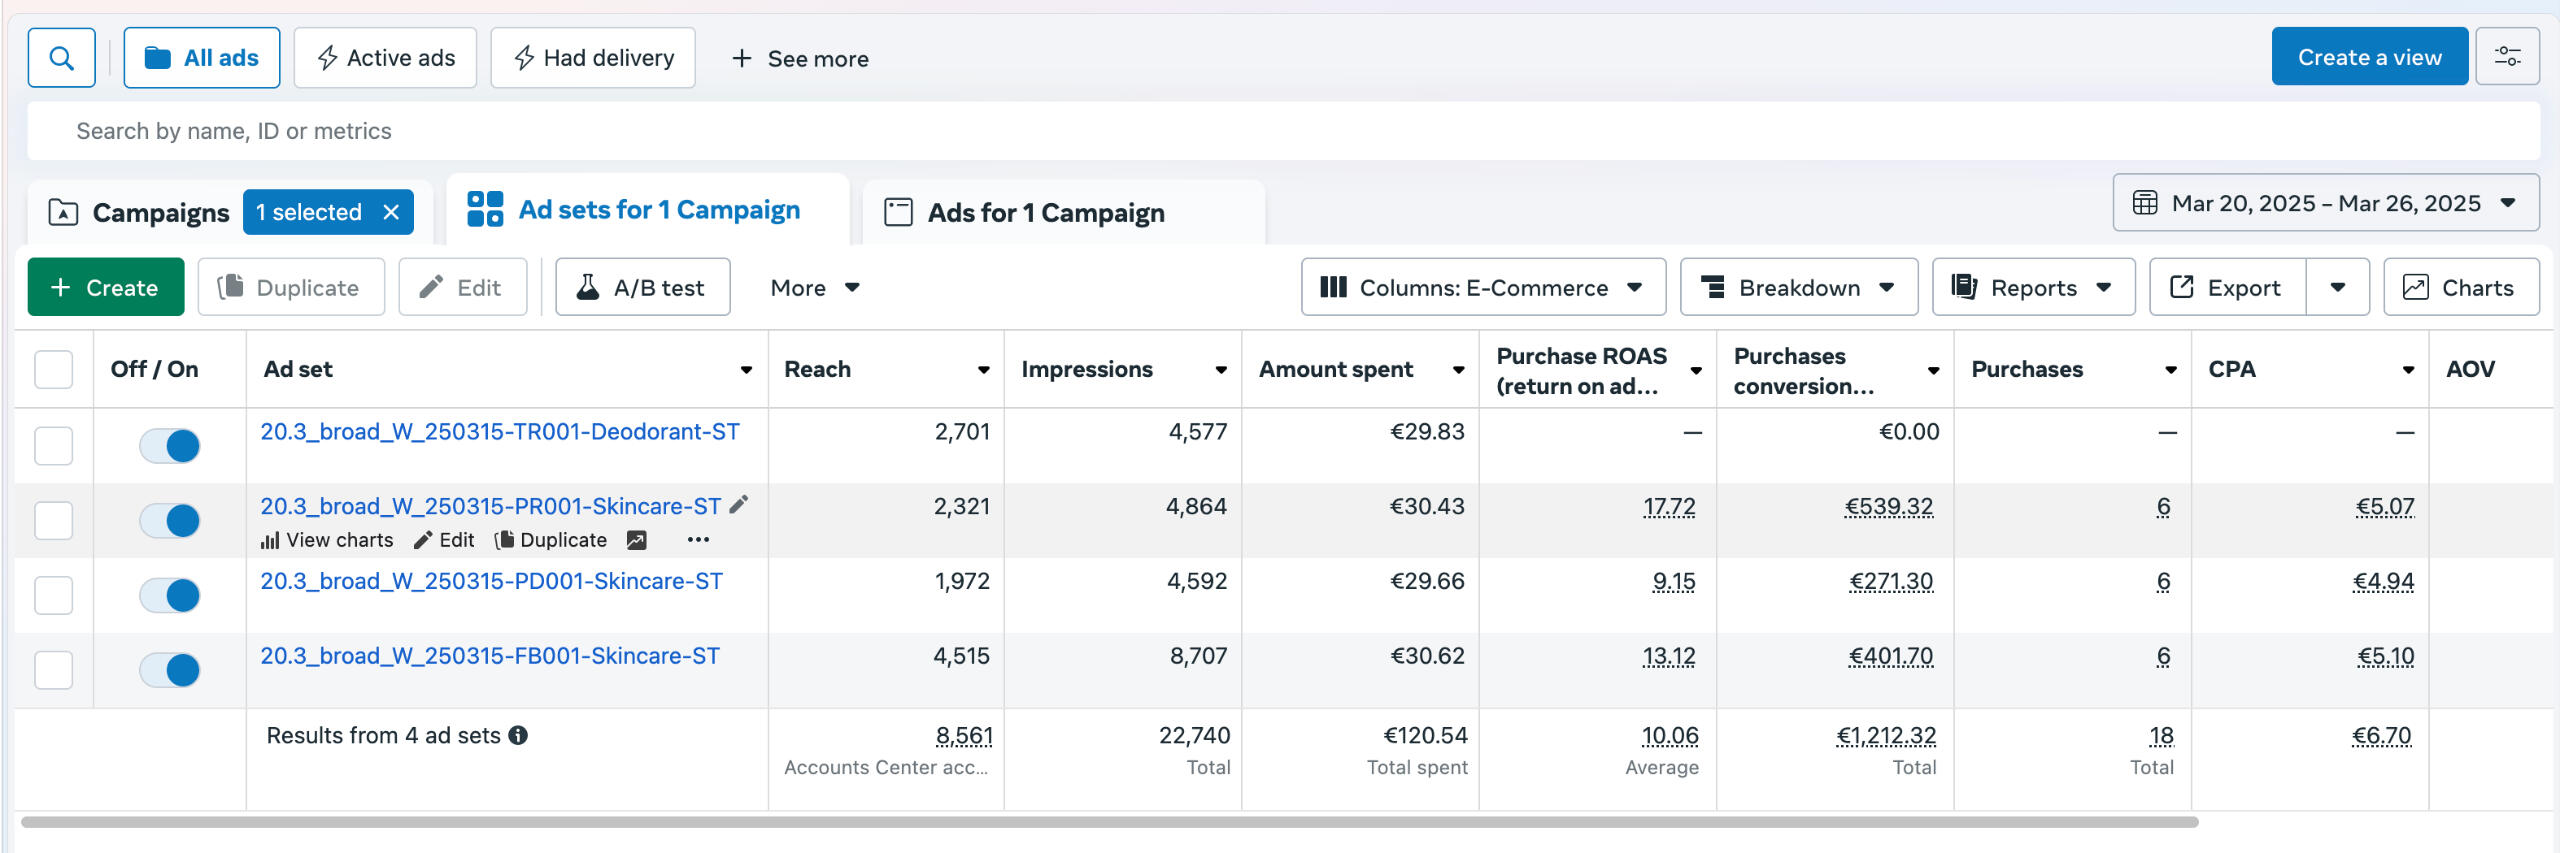Click the info icon beside Results from 4 ad sets
The height and width of the screenshot is (853, 2560).
[x=518, y=736]
